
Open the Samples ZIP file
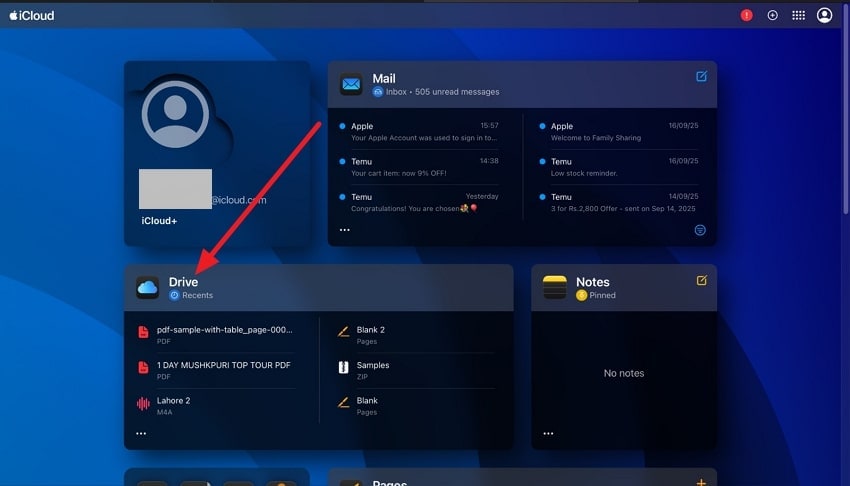point(416,371)
